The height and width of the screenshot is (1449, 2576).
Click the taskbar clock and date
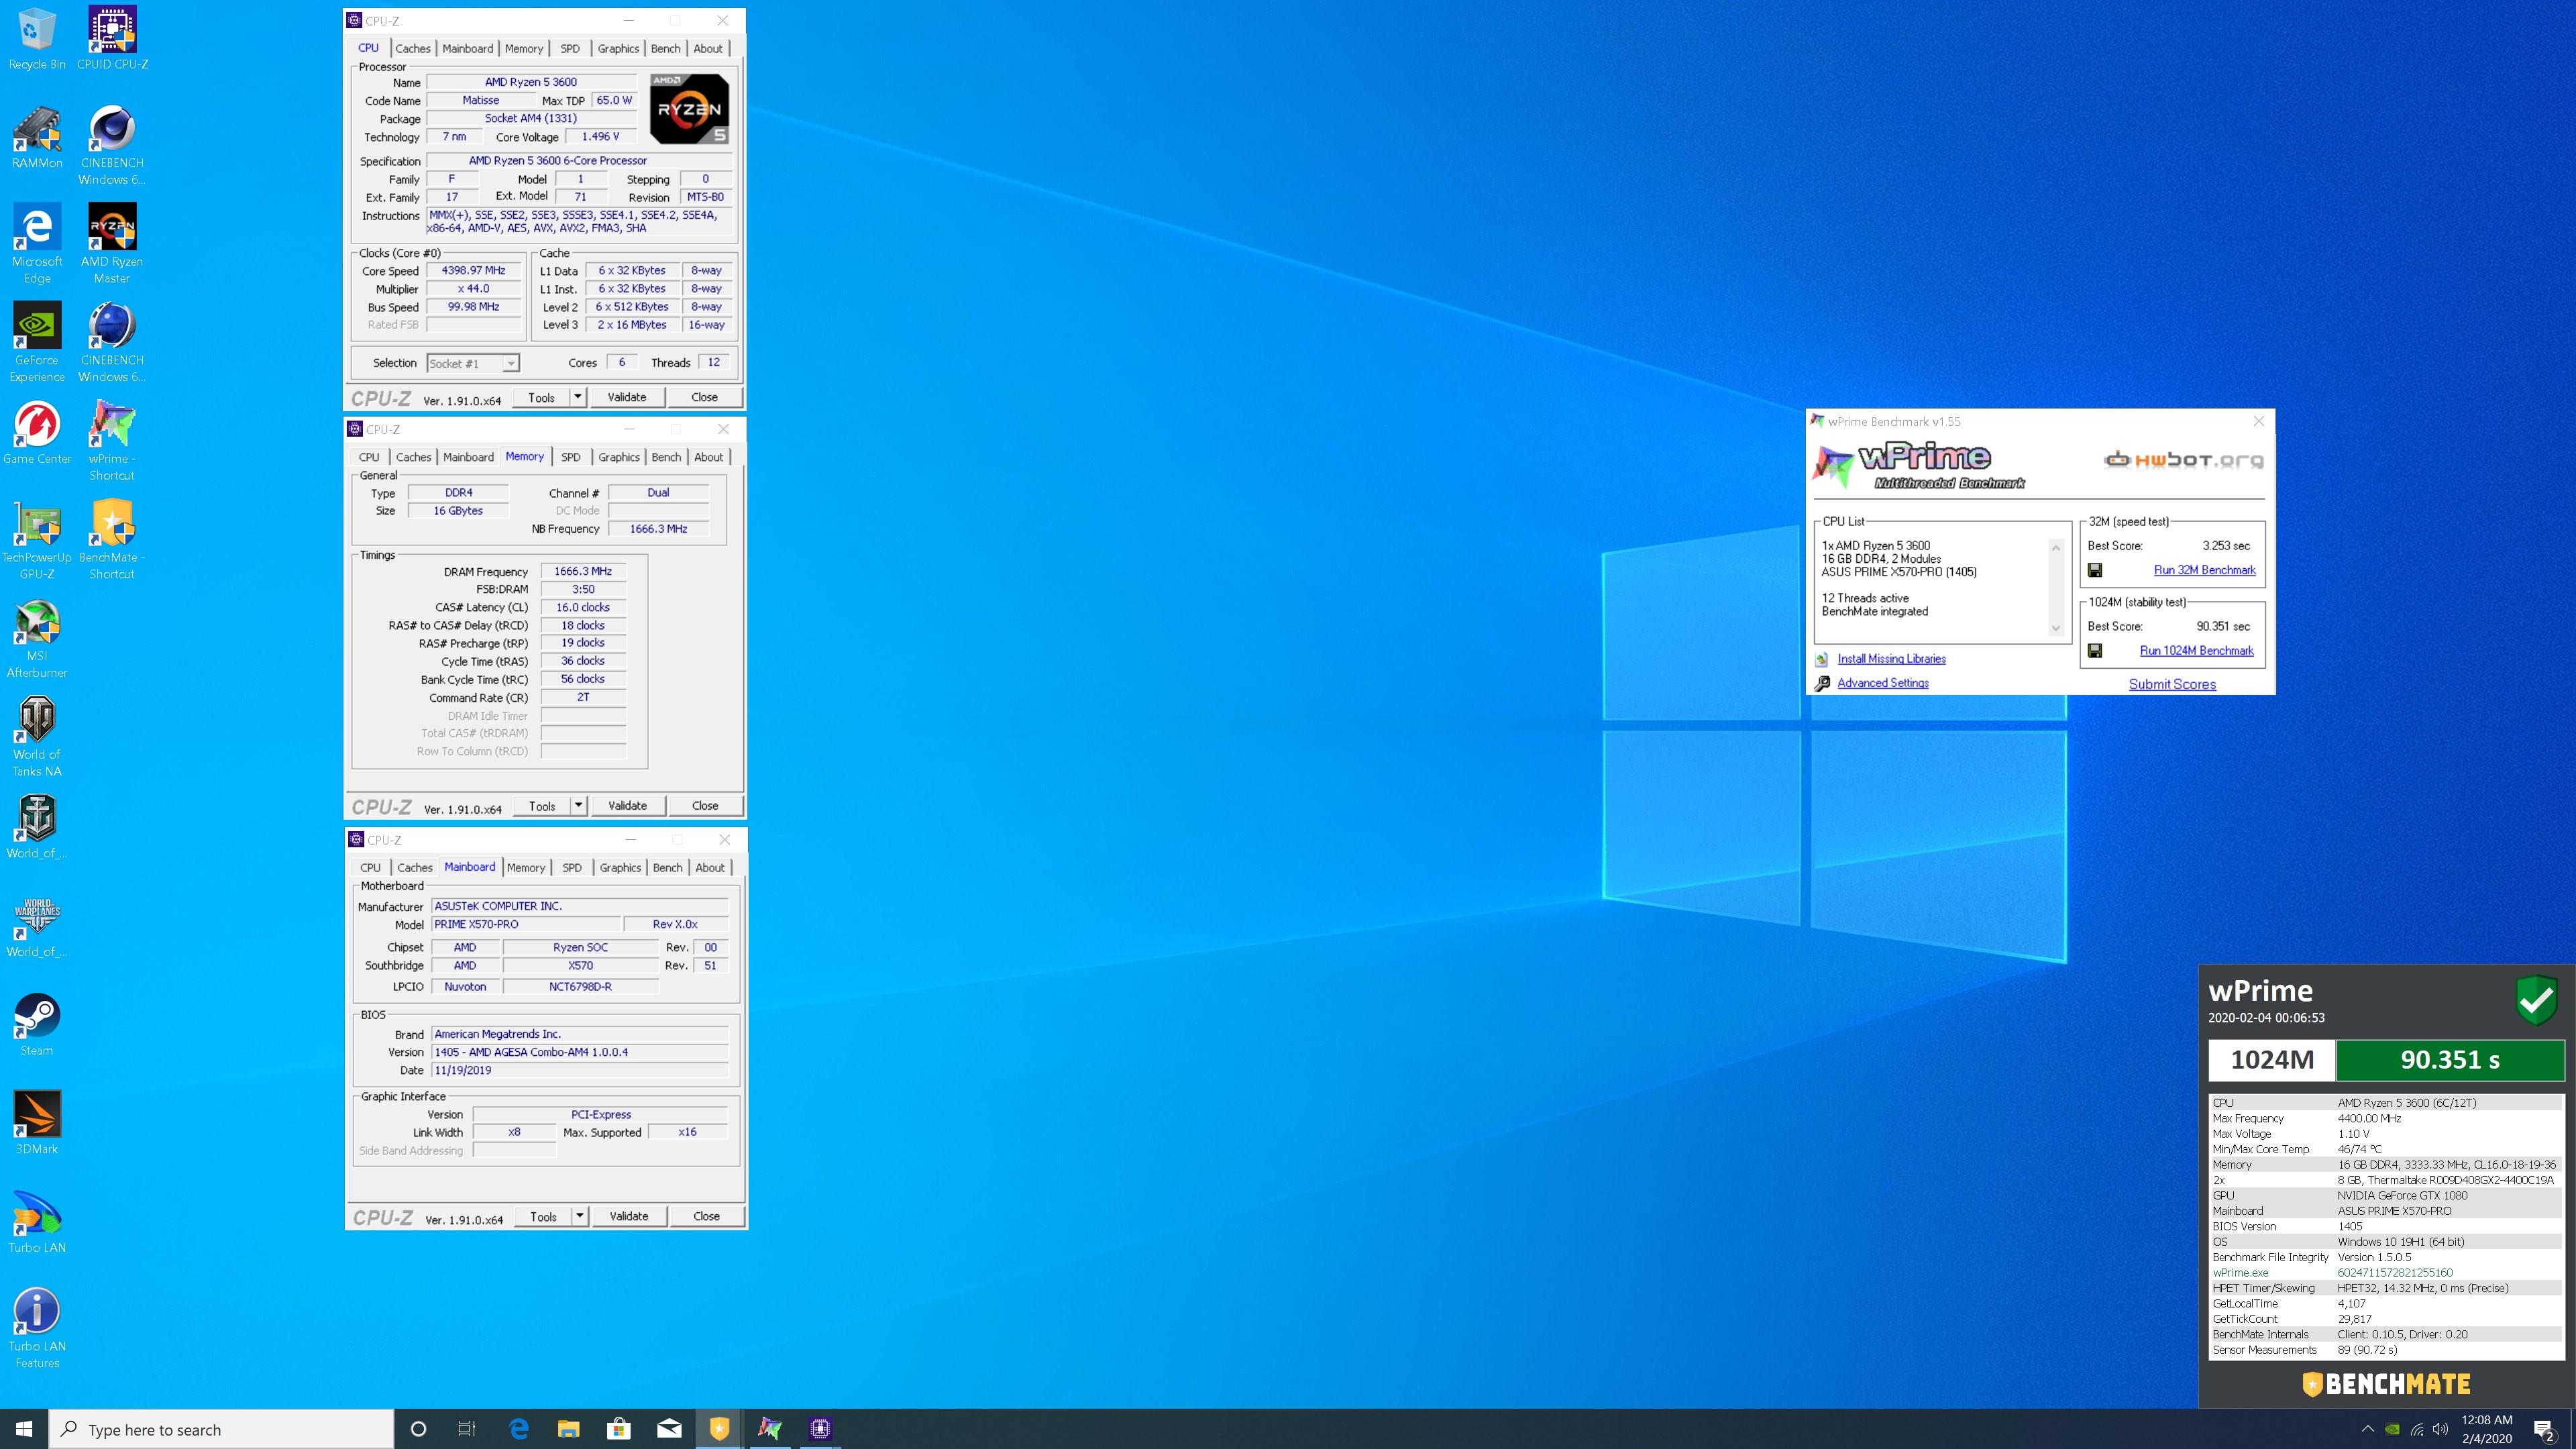2487,1429
